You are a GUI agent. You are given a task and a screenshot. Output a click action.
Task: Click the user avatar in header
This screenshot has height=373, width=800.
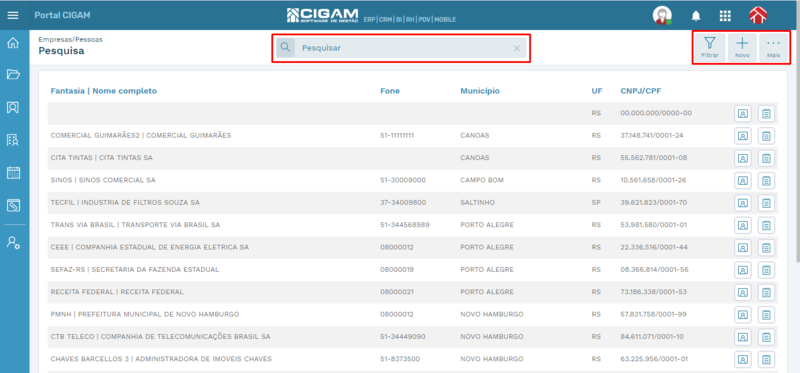(662, 16)
